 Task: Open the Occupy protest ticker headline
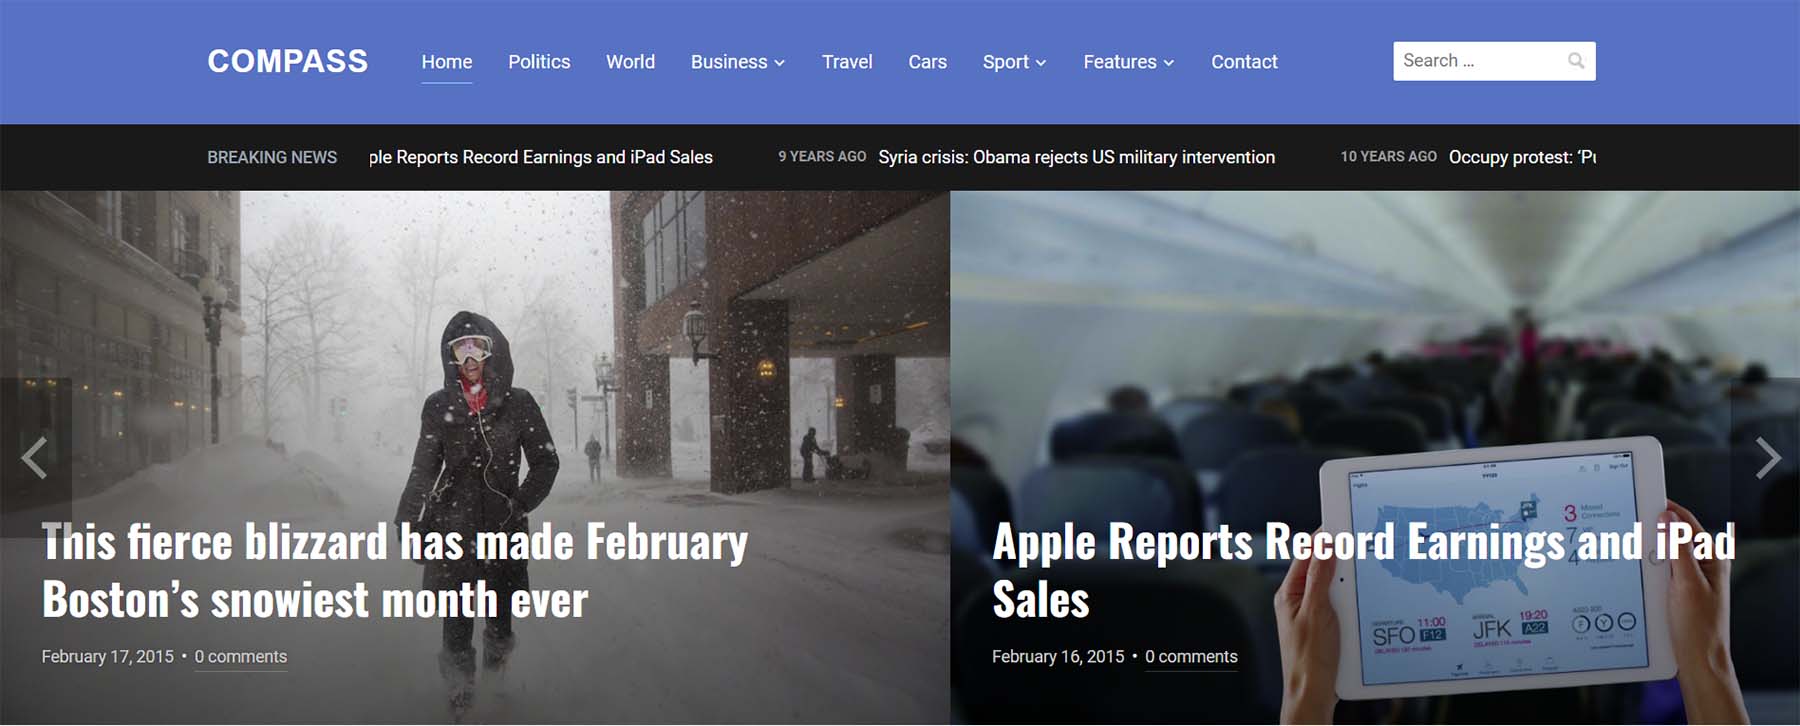1522,157
